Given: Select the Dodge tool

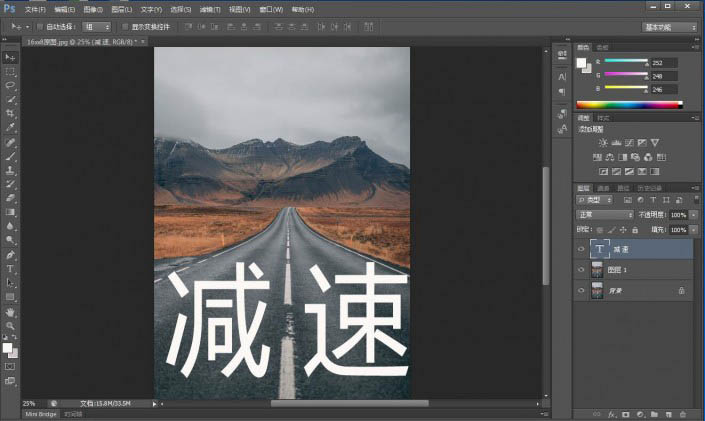Looking at the screenshot, I should [10, 240].
